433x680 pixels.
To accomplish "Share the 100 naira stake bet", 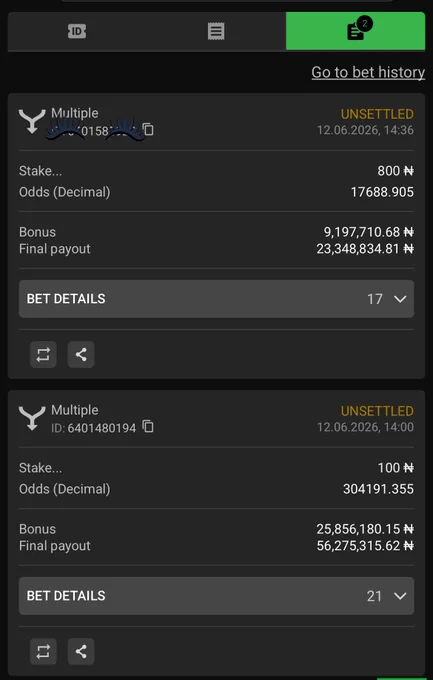I will pyautogui.click(x=81, y=651).
